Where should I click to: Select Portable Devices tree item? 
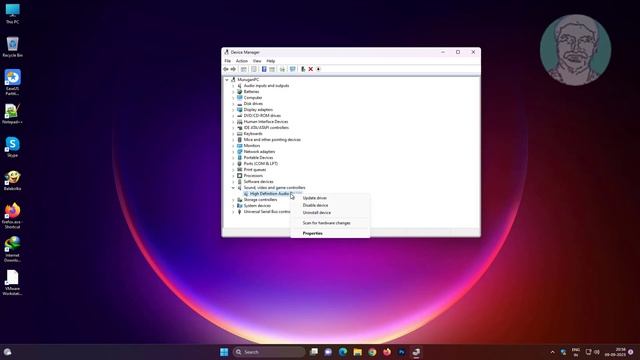tap(258, 158)
